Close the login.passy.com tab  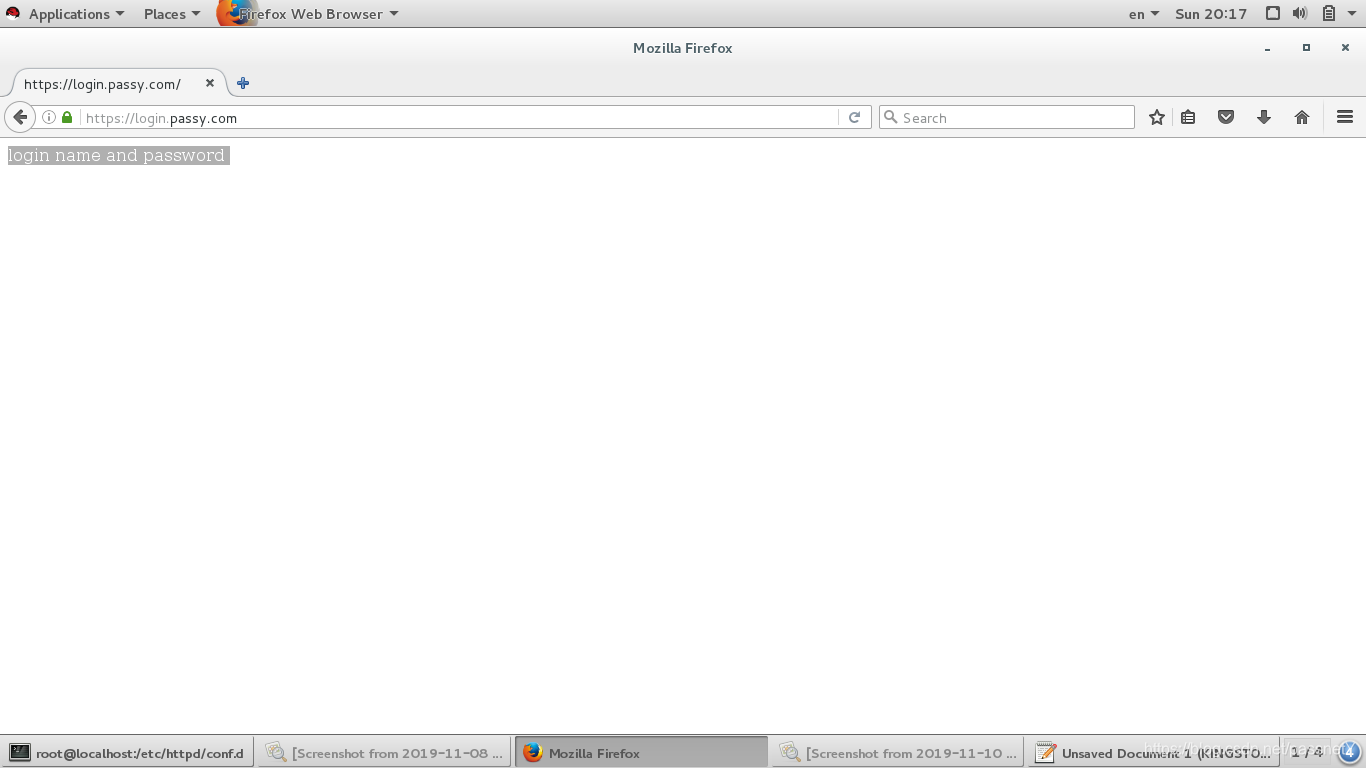pos(210,83)
